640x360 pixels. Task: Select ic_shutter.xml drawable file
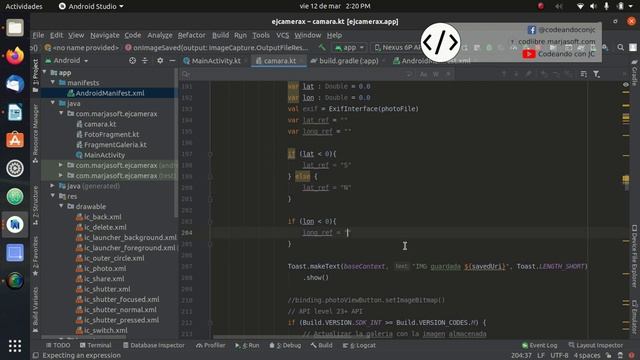[103, 289]
